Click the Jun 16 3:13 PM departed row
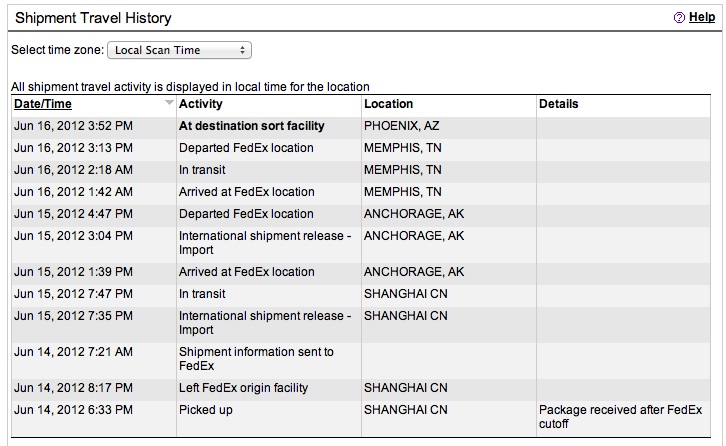This screenshot has width=726, height=446. (x=361, y=148)
